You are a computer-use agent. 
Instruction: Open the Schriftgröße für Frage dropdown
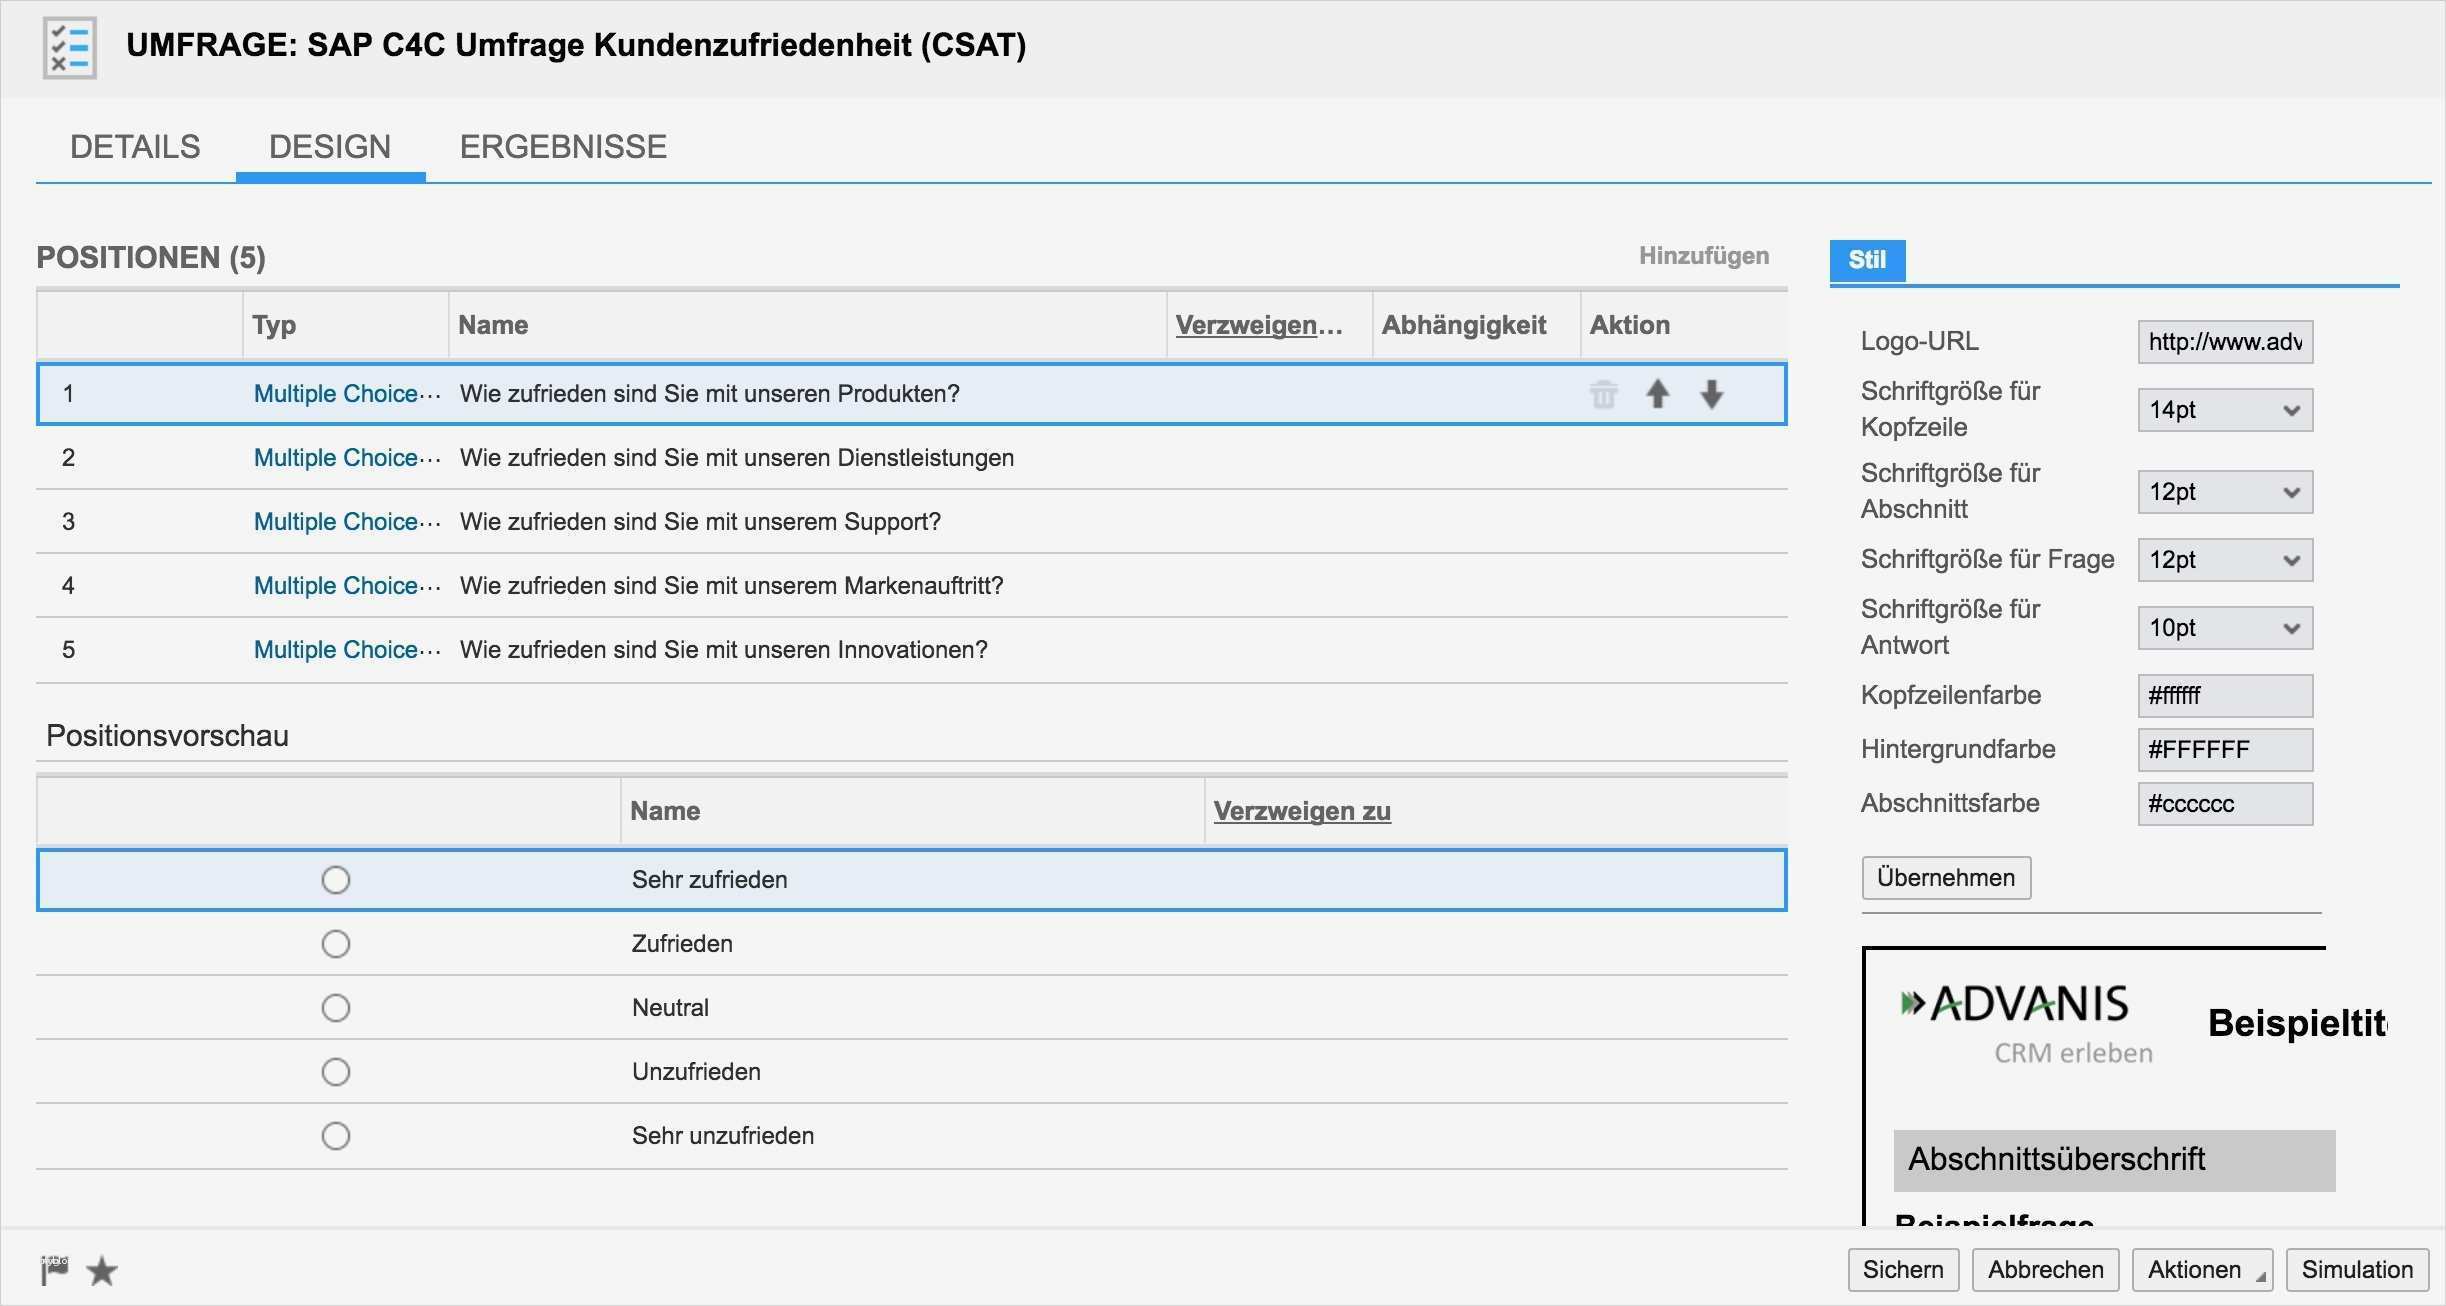pyautogui.click(x=2224, y=560)
